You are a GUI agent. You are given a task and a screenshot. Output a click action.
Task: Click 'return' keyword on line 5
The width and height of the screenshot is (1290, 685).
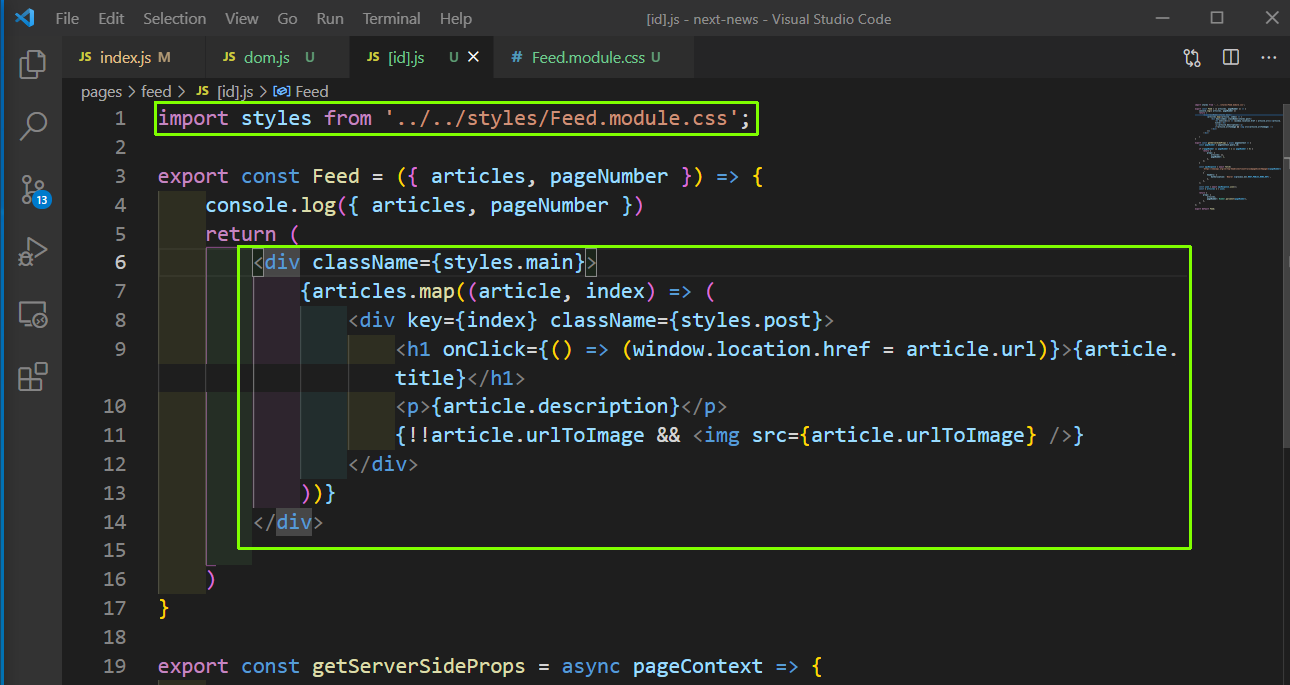click(x=241, y=234)
